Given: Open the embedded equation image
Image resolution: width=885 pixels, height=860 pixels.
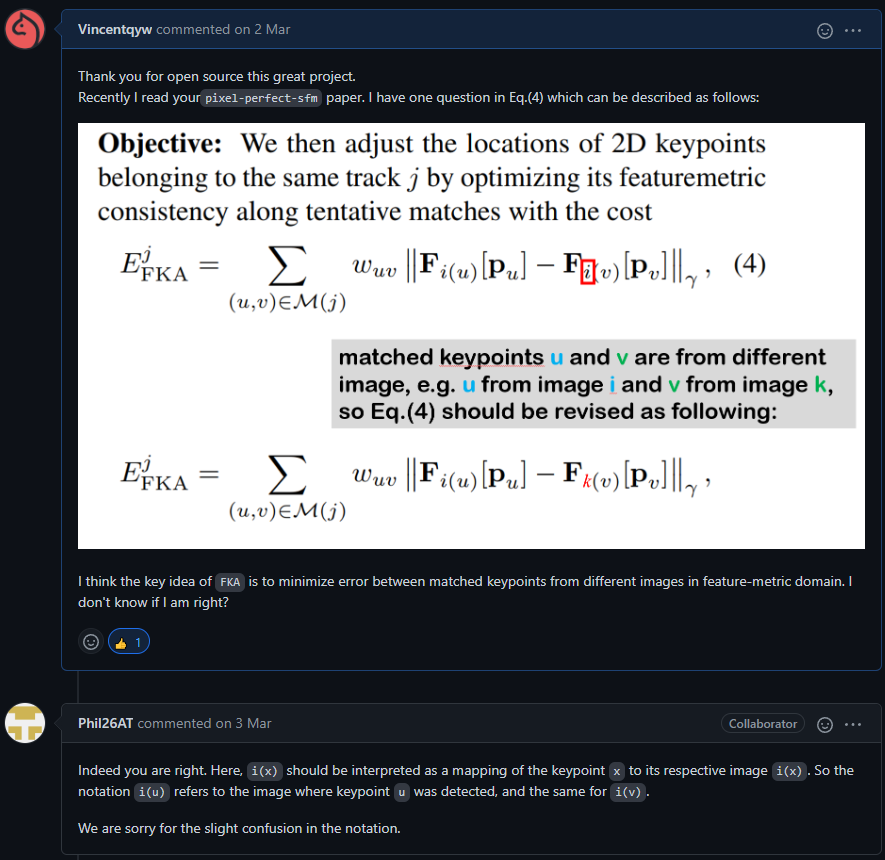Looking at the screenshot, I should [471, 336].
